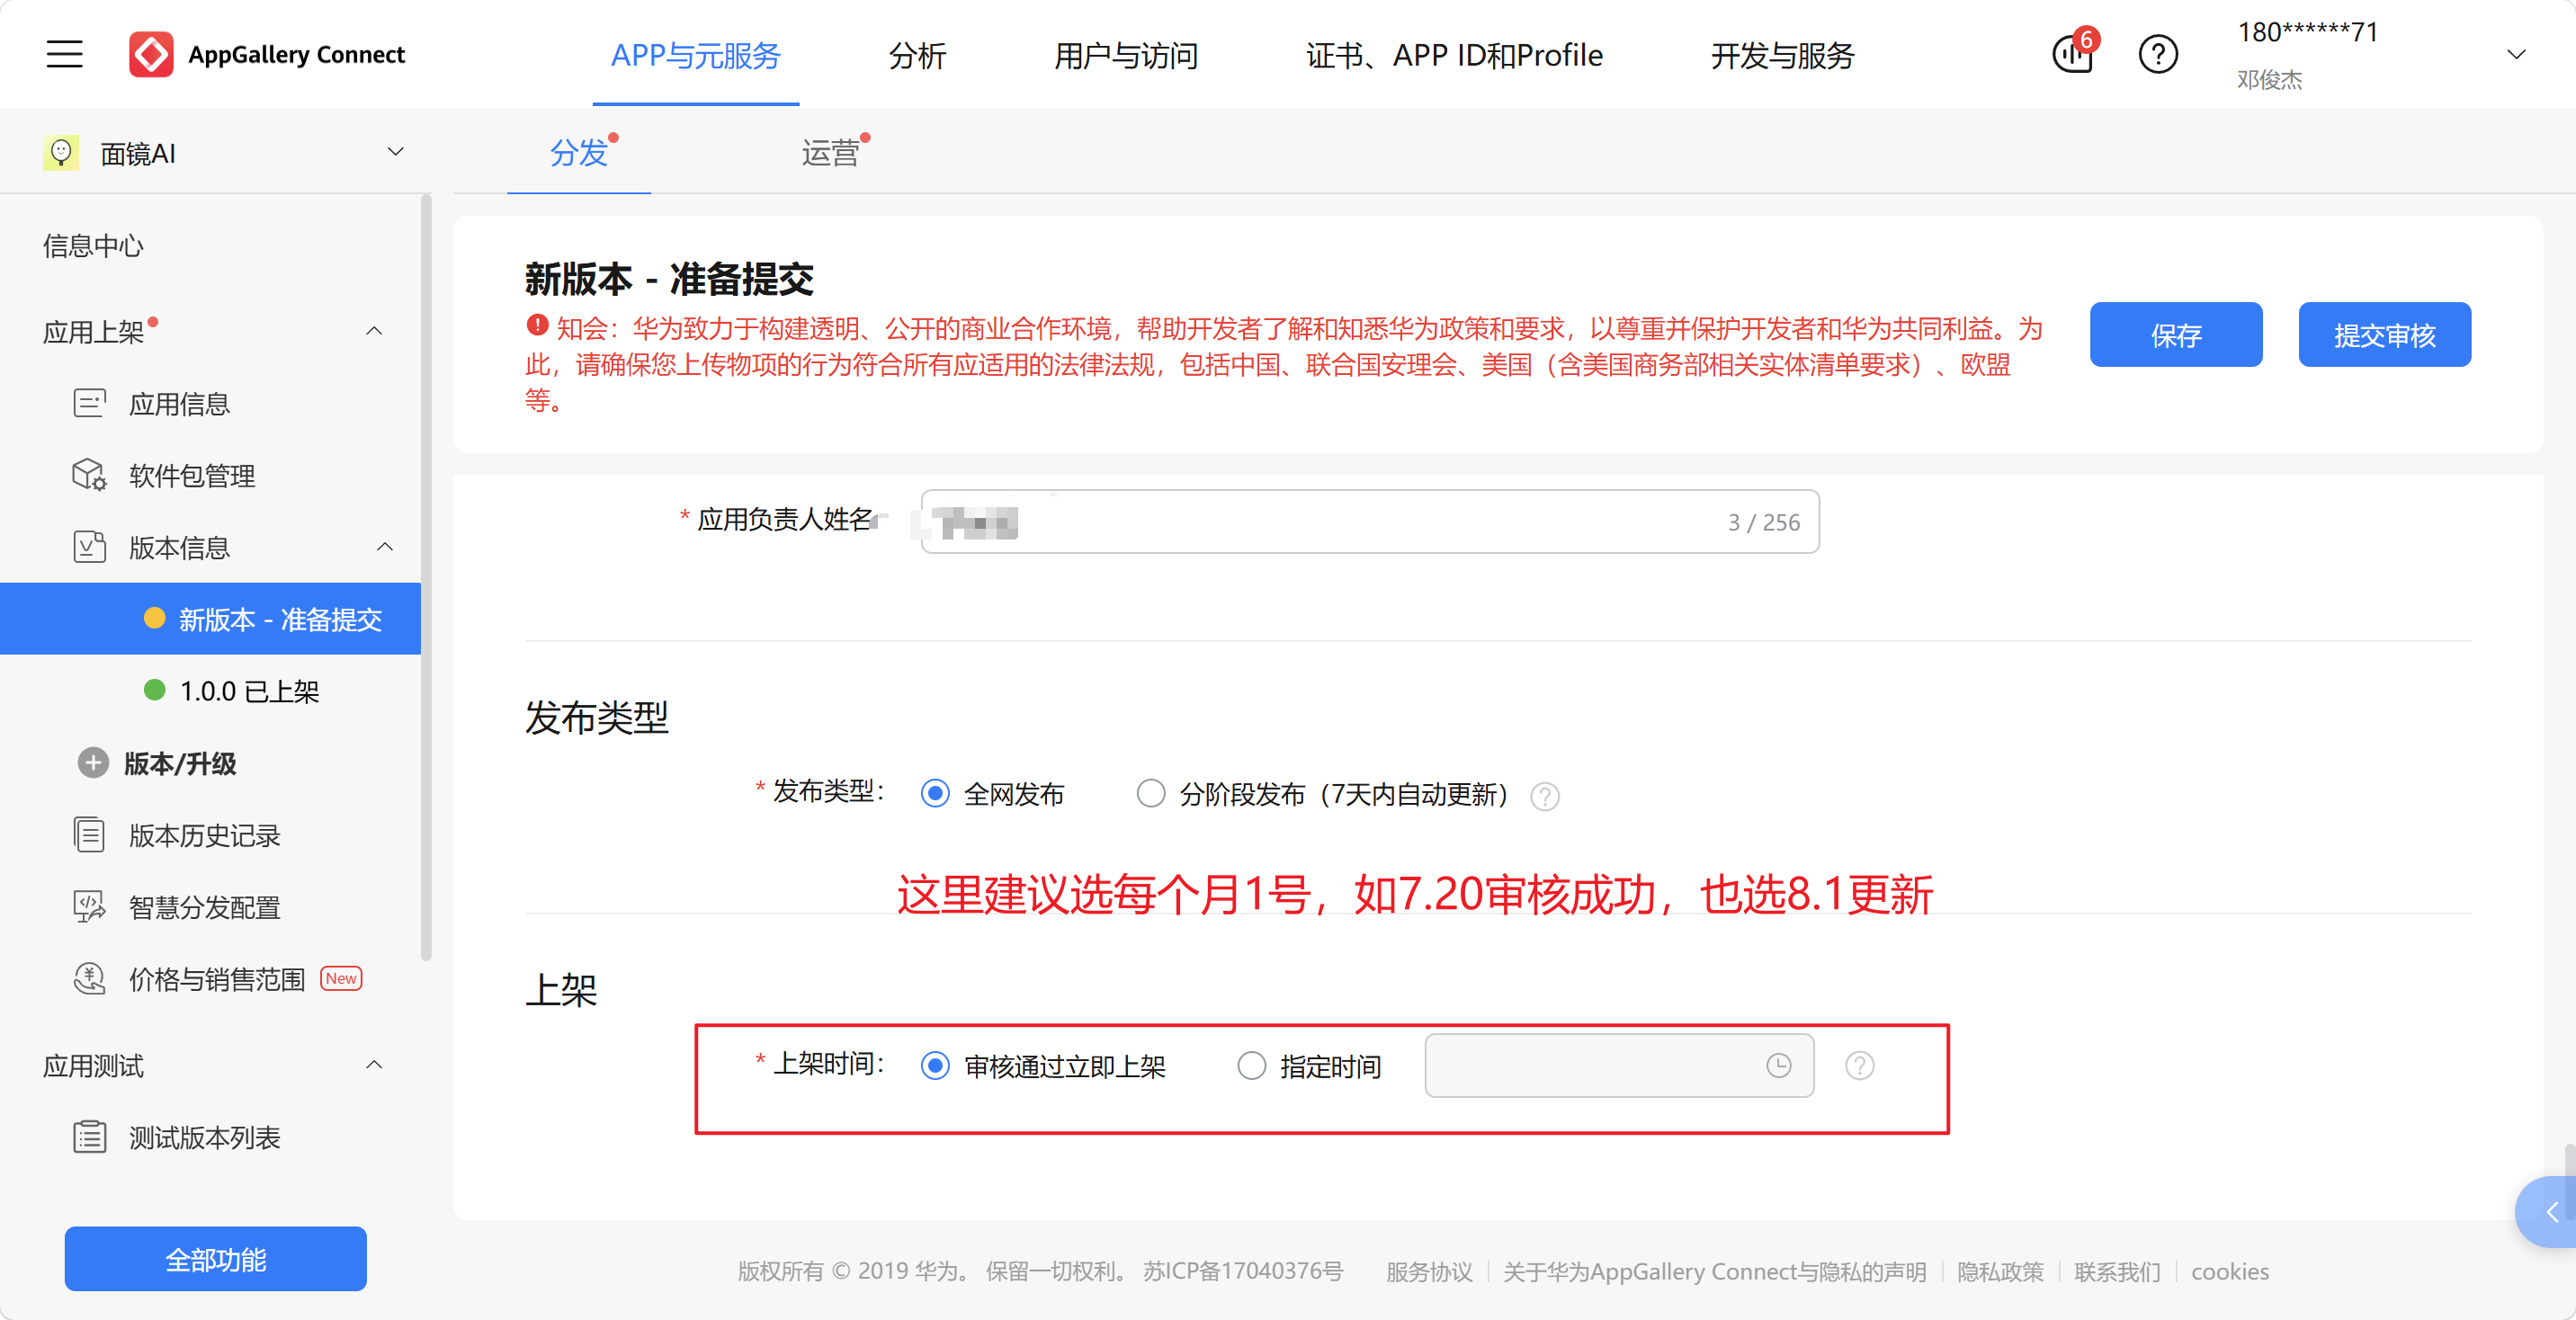Switch to the 运营 tab
Viewport: 2576px width, 1320px height.
(830, 153)
